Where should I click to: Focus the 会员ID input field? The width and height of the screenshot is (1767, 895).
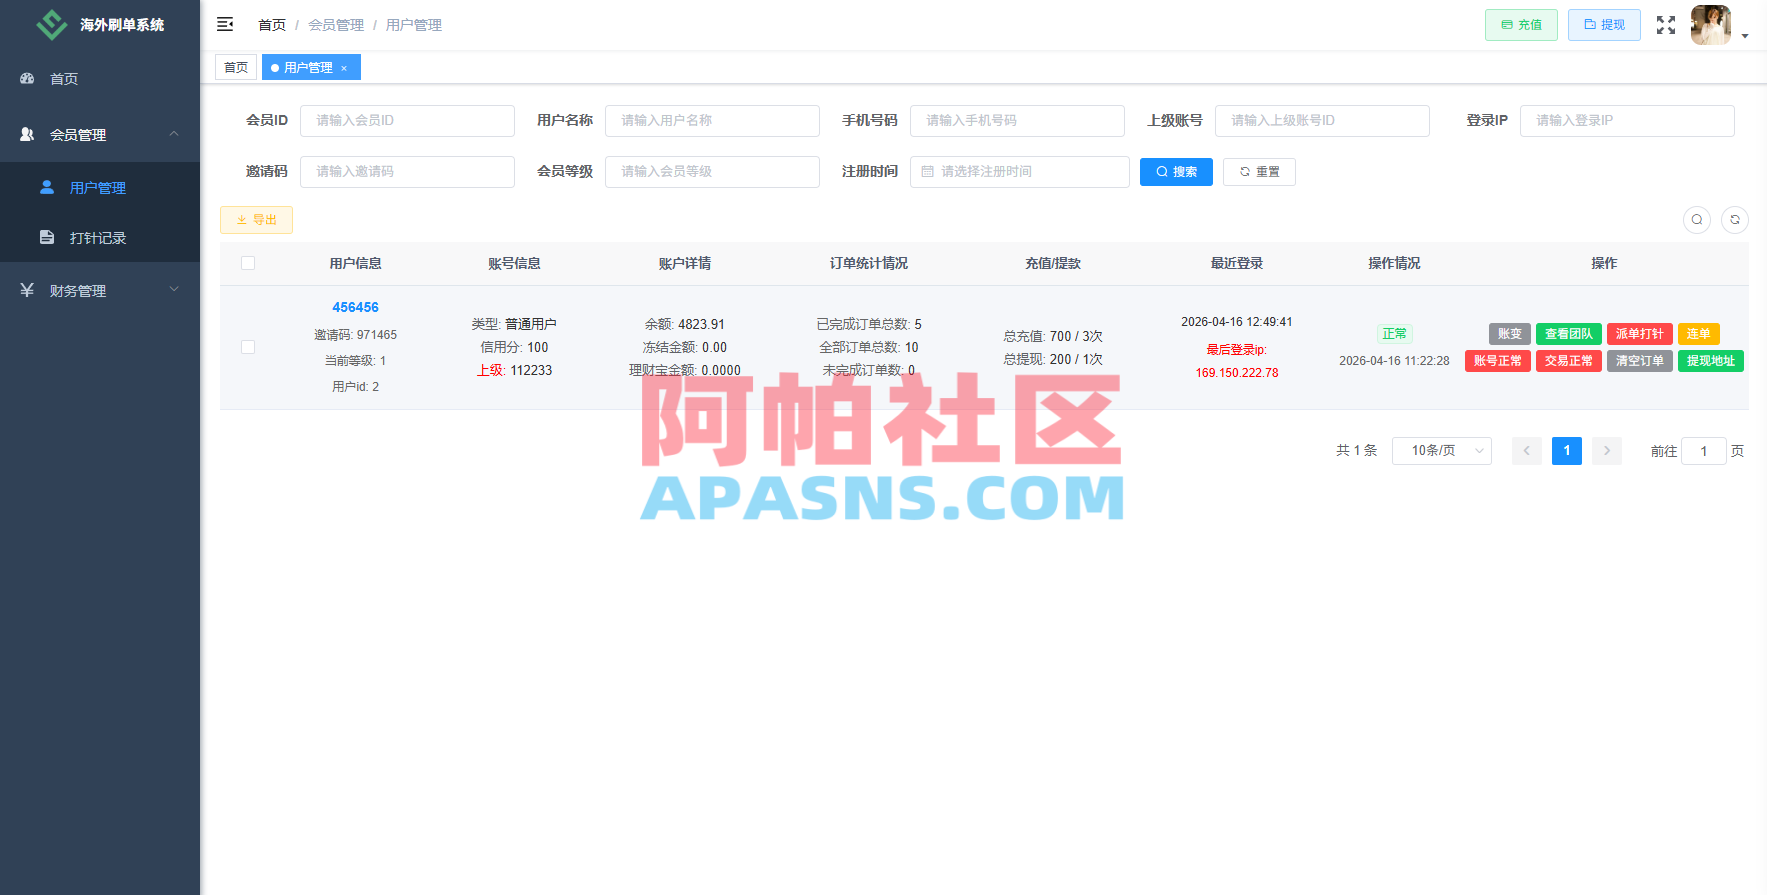click(x=407, y=121)
